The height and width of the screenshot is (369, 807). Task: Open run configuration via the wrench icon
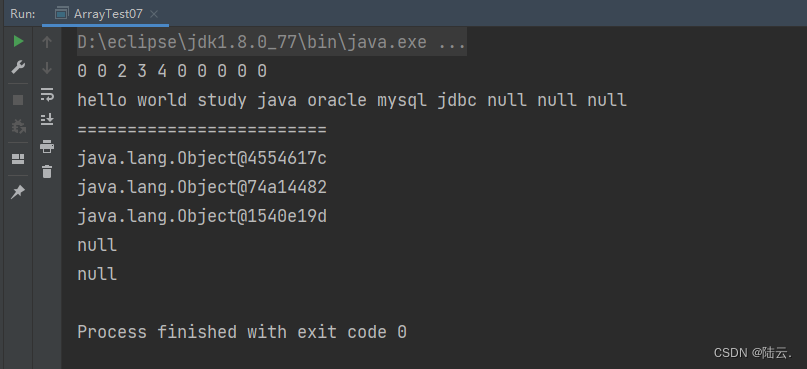18,67
